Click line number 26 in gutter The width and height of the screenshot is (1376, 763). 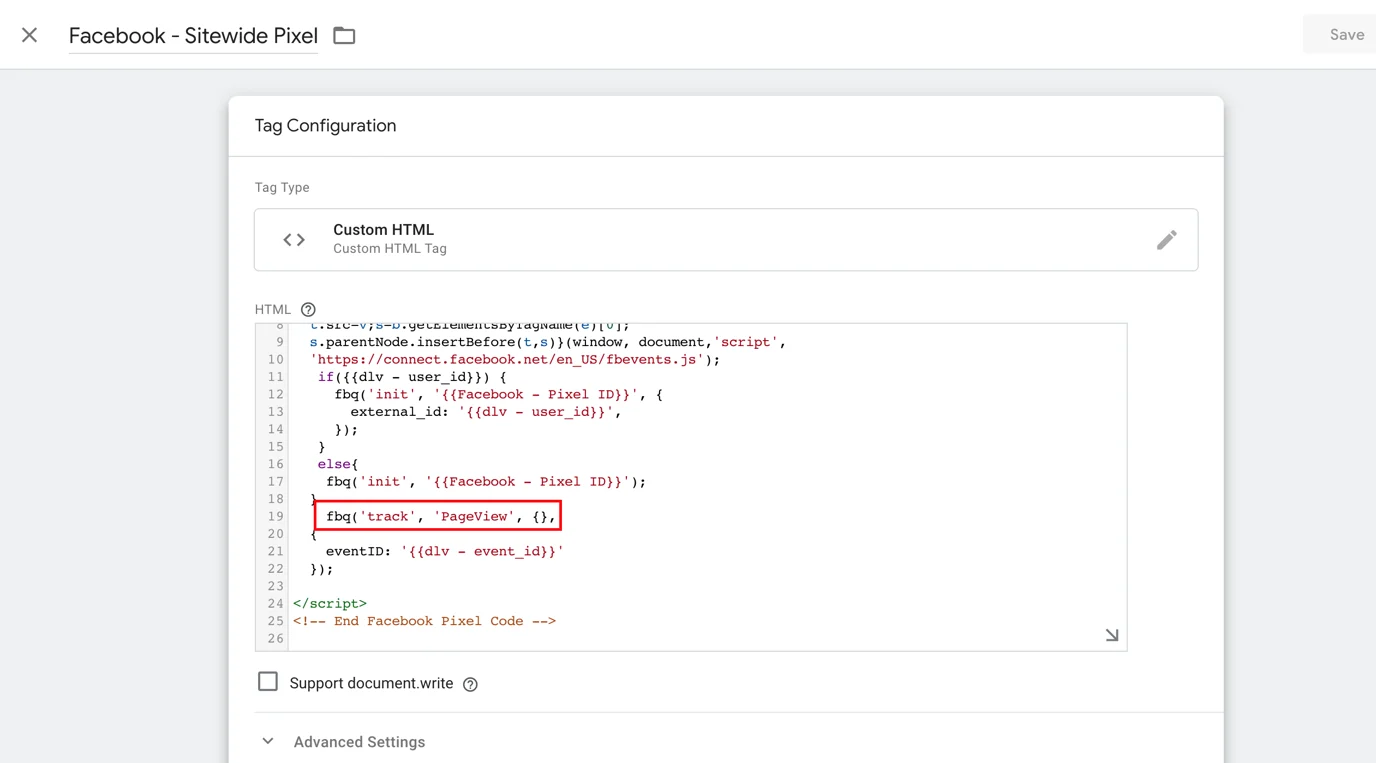pos(276,638)
